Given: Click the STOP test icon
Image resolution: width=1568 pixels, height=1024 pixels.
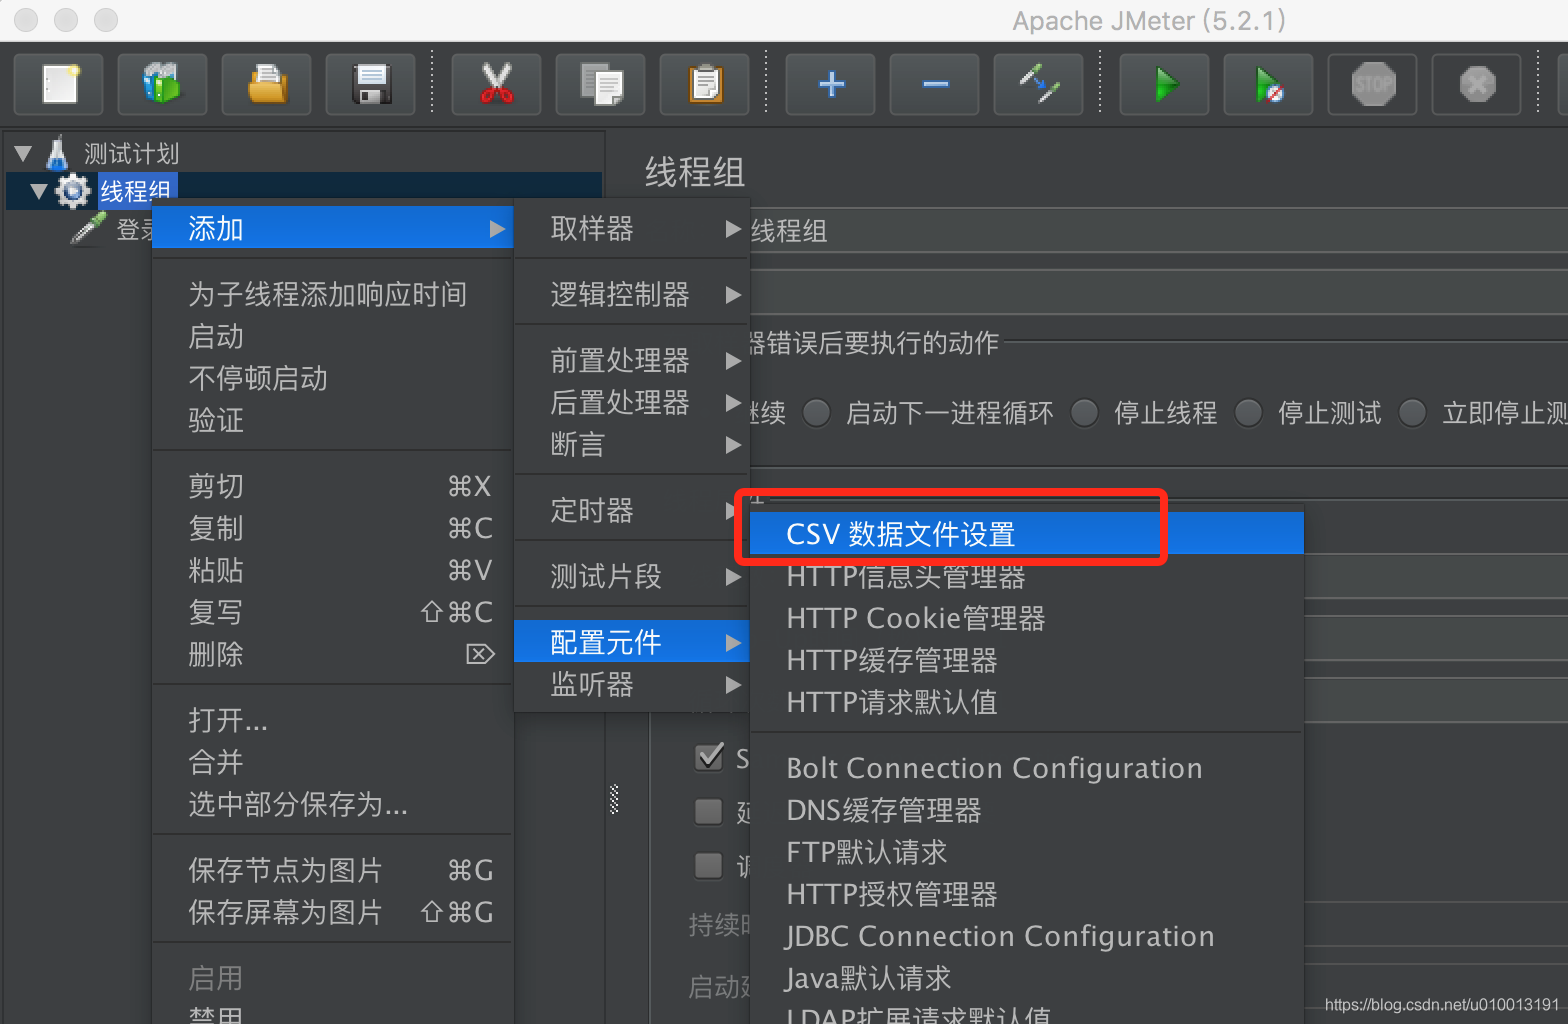Looking at the screenshot, I should [x=1373, y=84].
